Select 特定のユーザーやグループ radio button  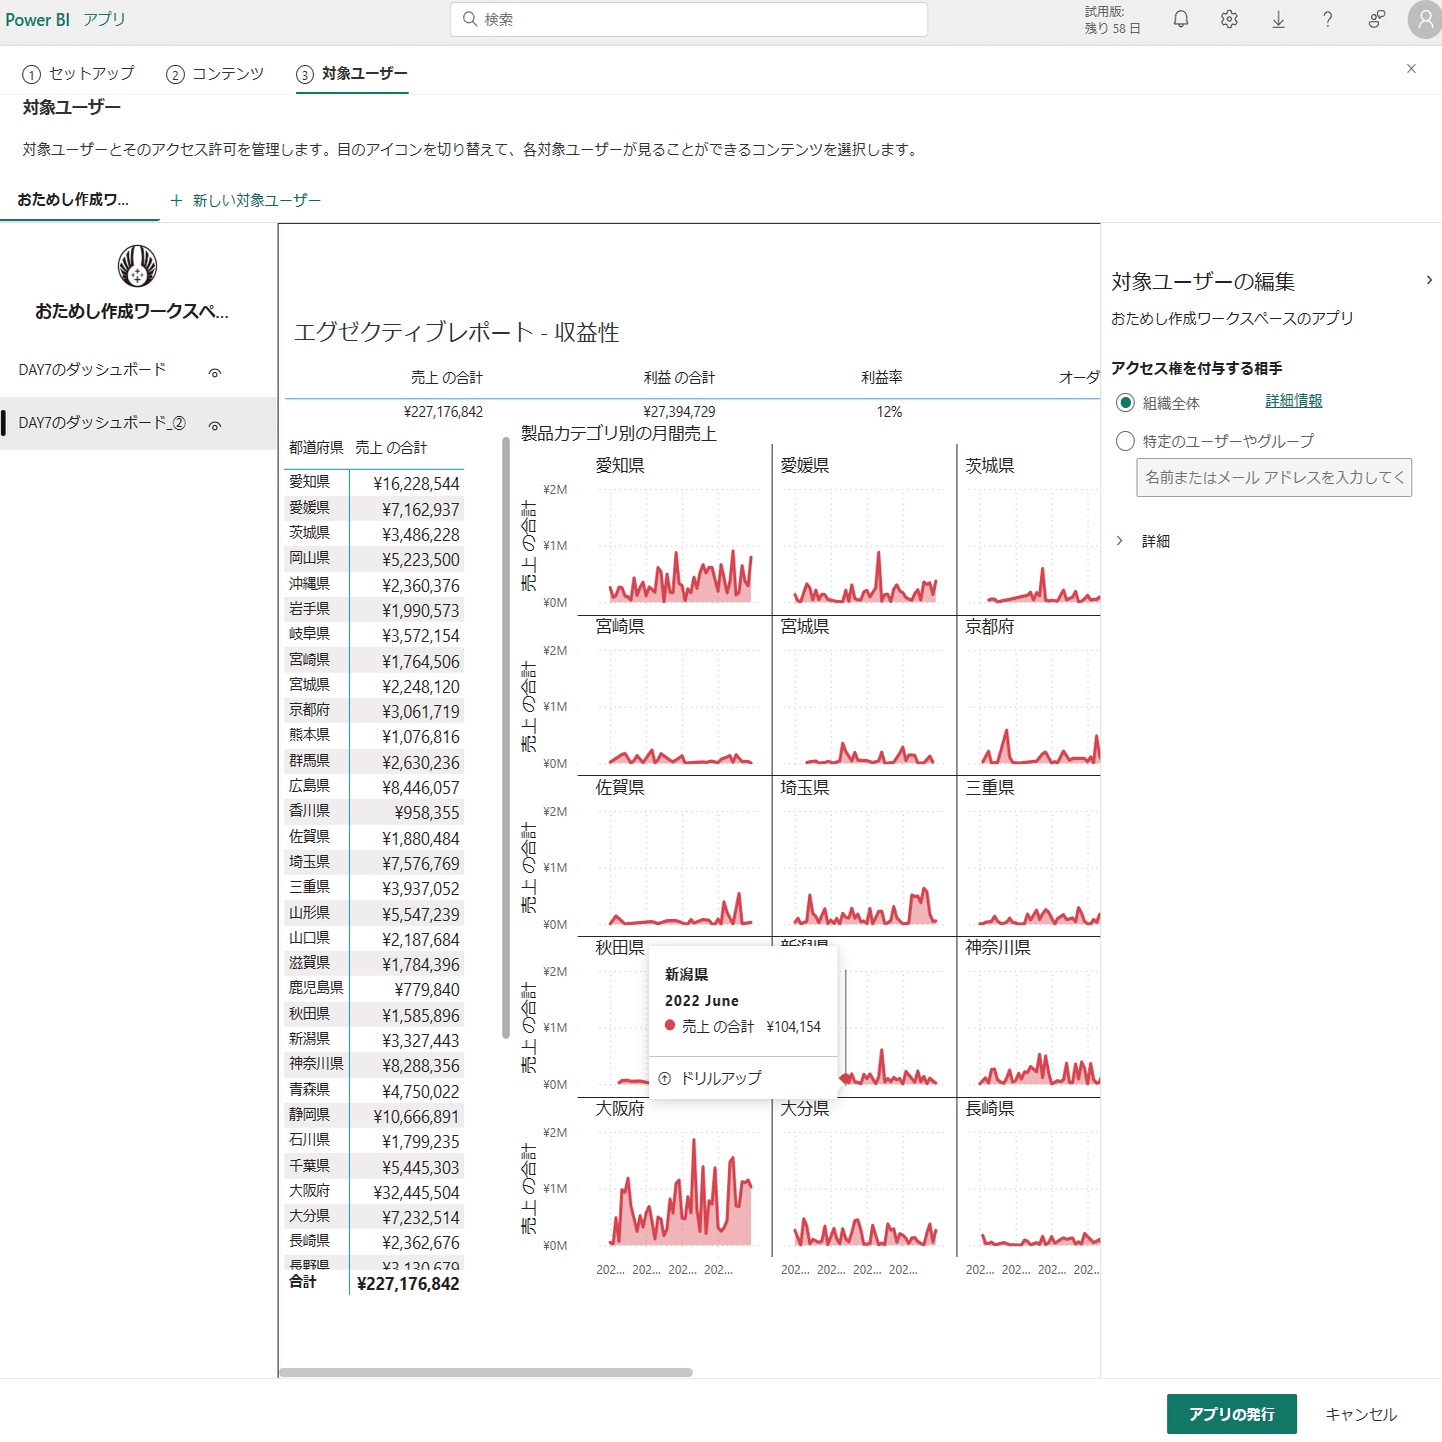(1125, 441)
